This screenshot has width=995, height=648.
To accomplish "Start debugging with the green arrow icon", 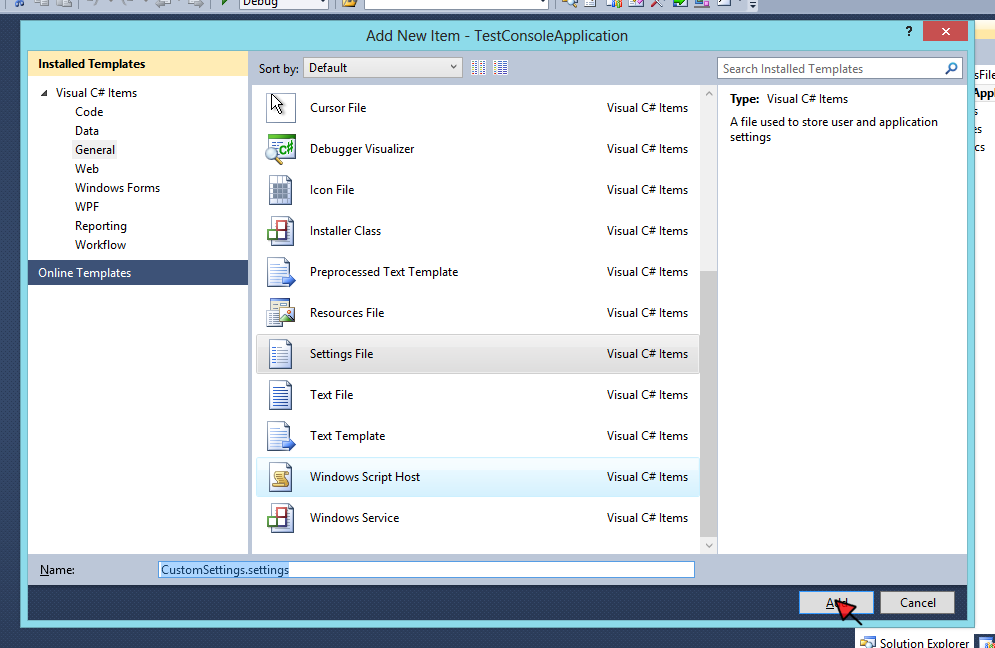I will coord(225,5).
